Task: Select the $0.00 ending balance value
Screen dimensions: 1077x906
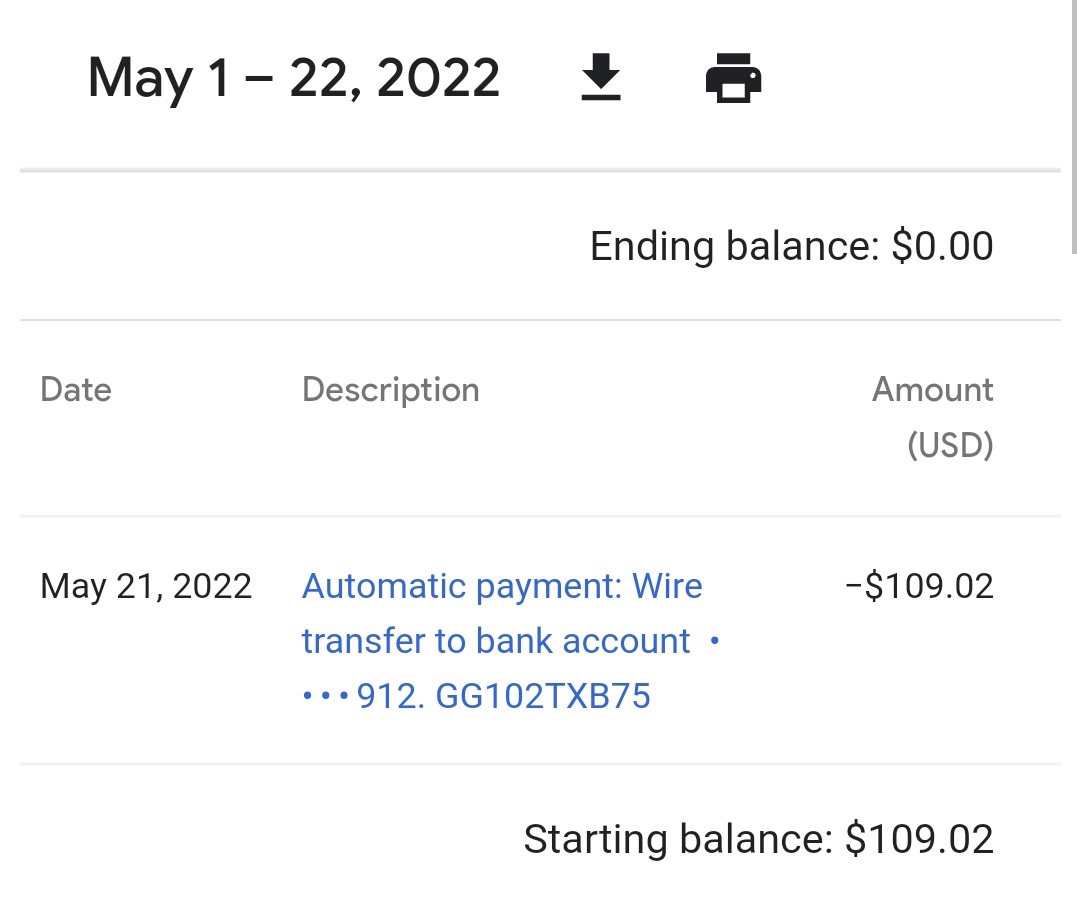Action: point(942,246)
